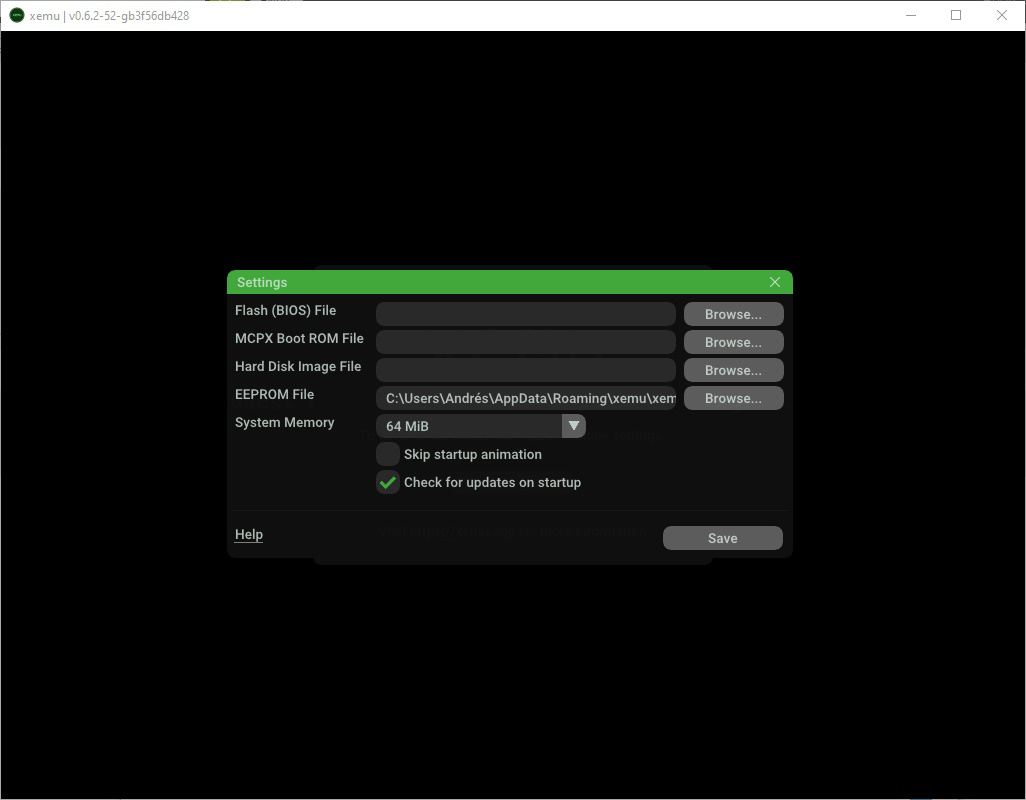The width and height of the screenshot is (1026, 800).
Task: Minimize the xemu window
Action: (x=910, y=15)
